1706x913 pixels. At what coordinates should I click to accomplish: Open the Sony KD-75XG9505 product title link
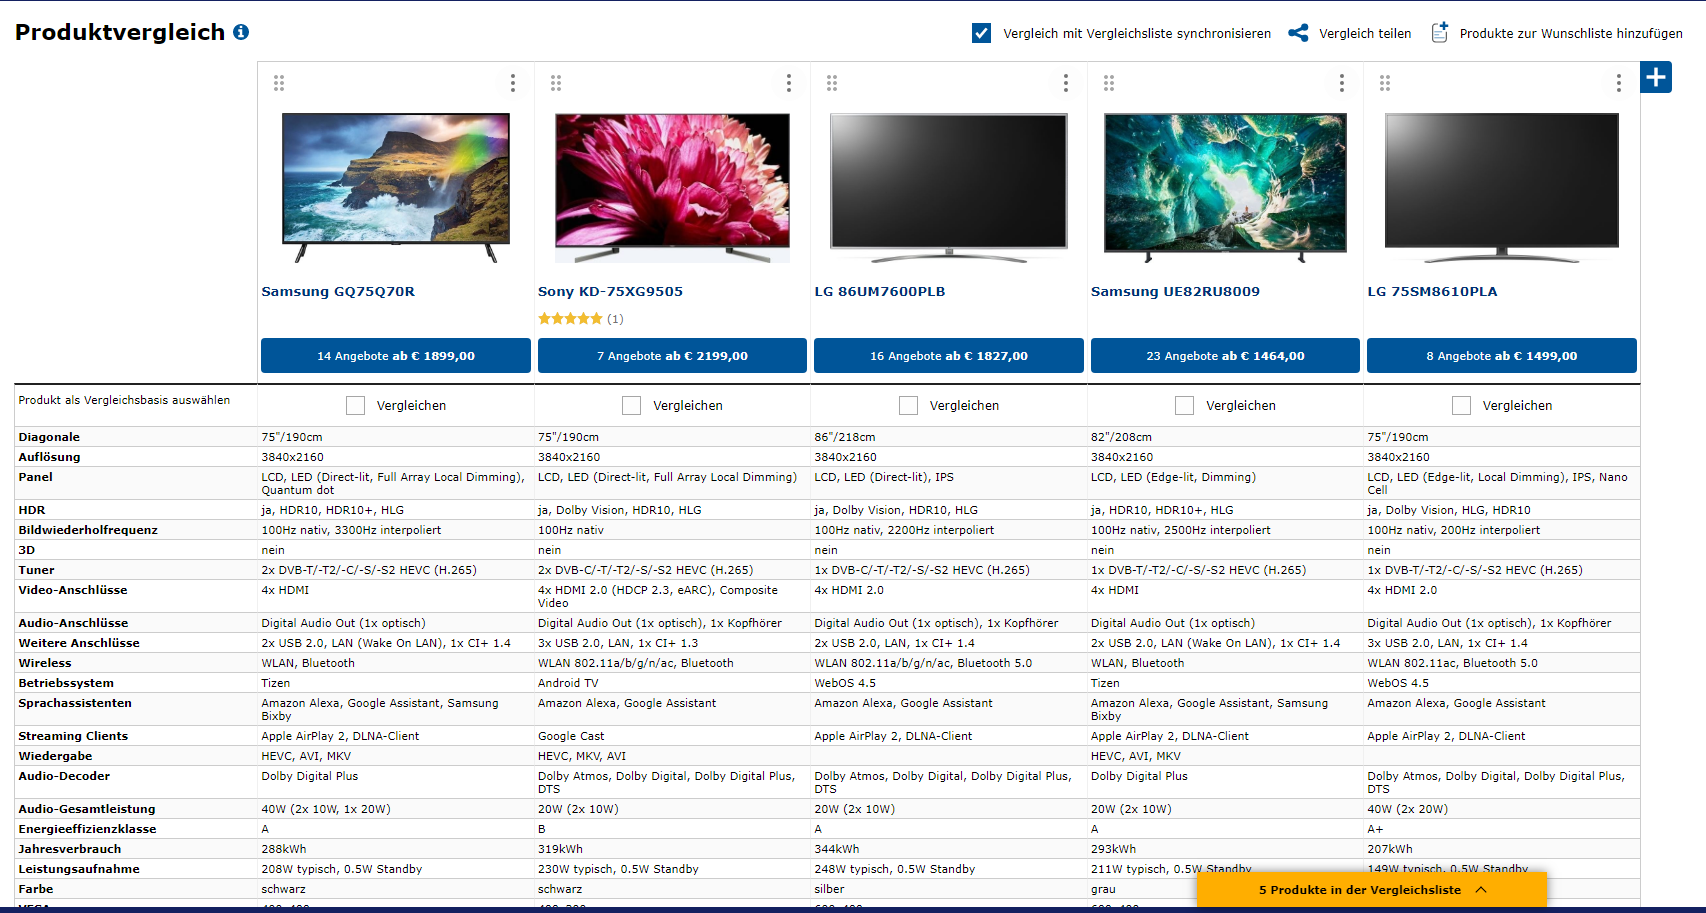[x=610, y=292]
